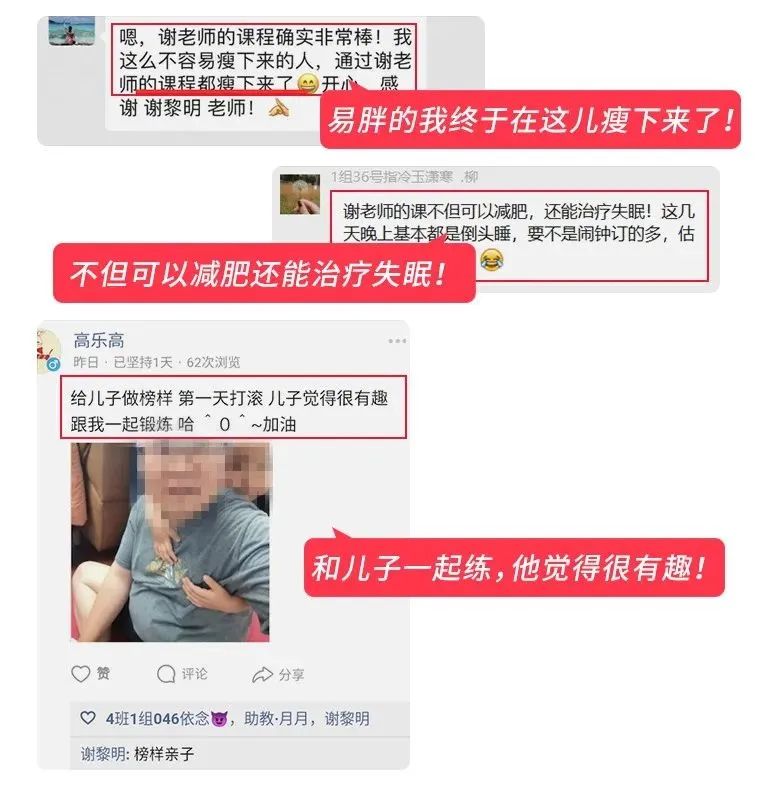Tap the 高乐高 profile avatar
766x792 pixels.
(x=48, y=351)
